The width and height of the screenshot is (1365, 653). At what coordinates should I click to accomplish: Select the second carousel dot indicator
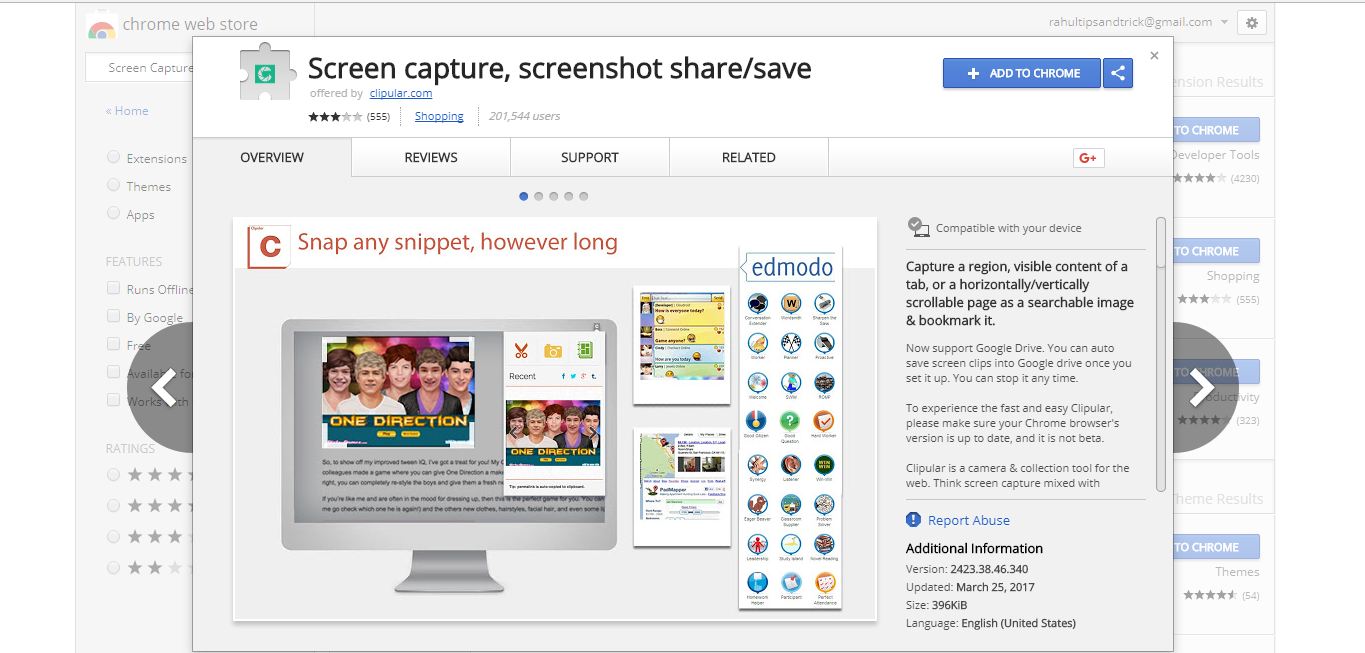539,196
